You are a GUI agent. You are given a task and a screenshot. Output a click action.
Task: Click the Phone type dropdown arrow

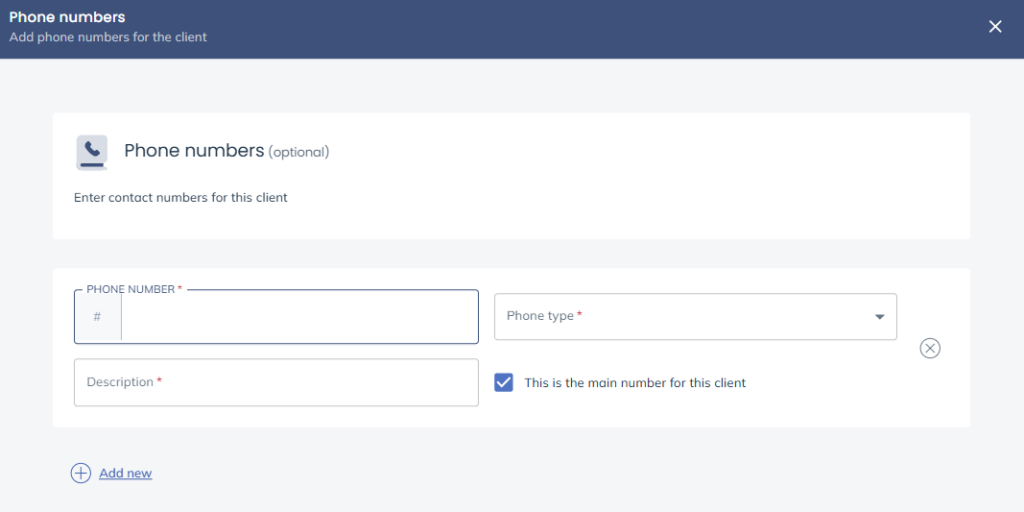[x=880, y=317]
